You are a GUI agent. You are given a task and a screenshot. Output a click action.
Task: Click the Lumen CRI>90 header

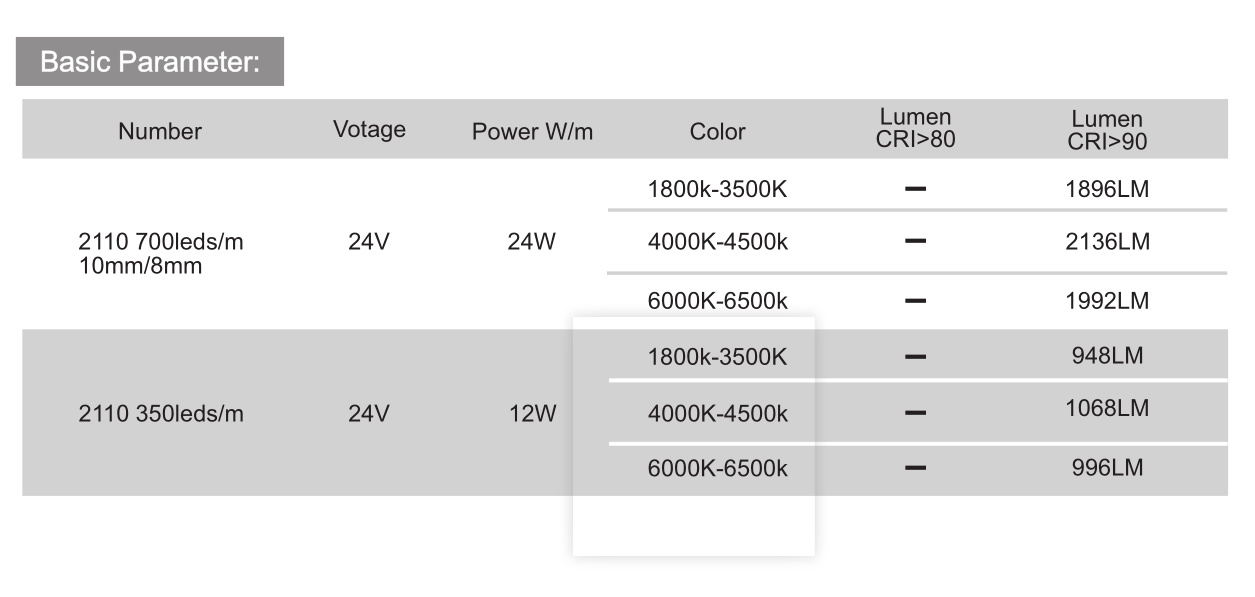point(1107,131)
